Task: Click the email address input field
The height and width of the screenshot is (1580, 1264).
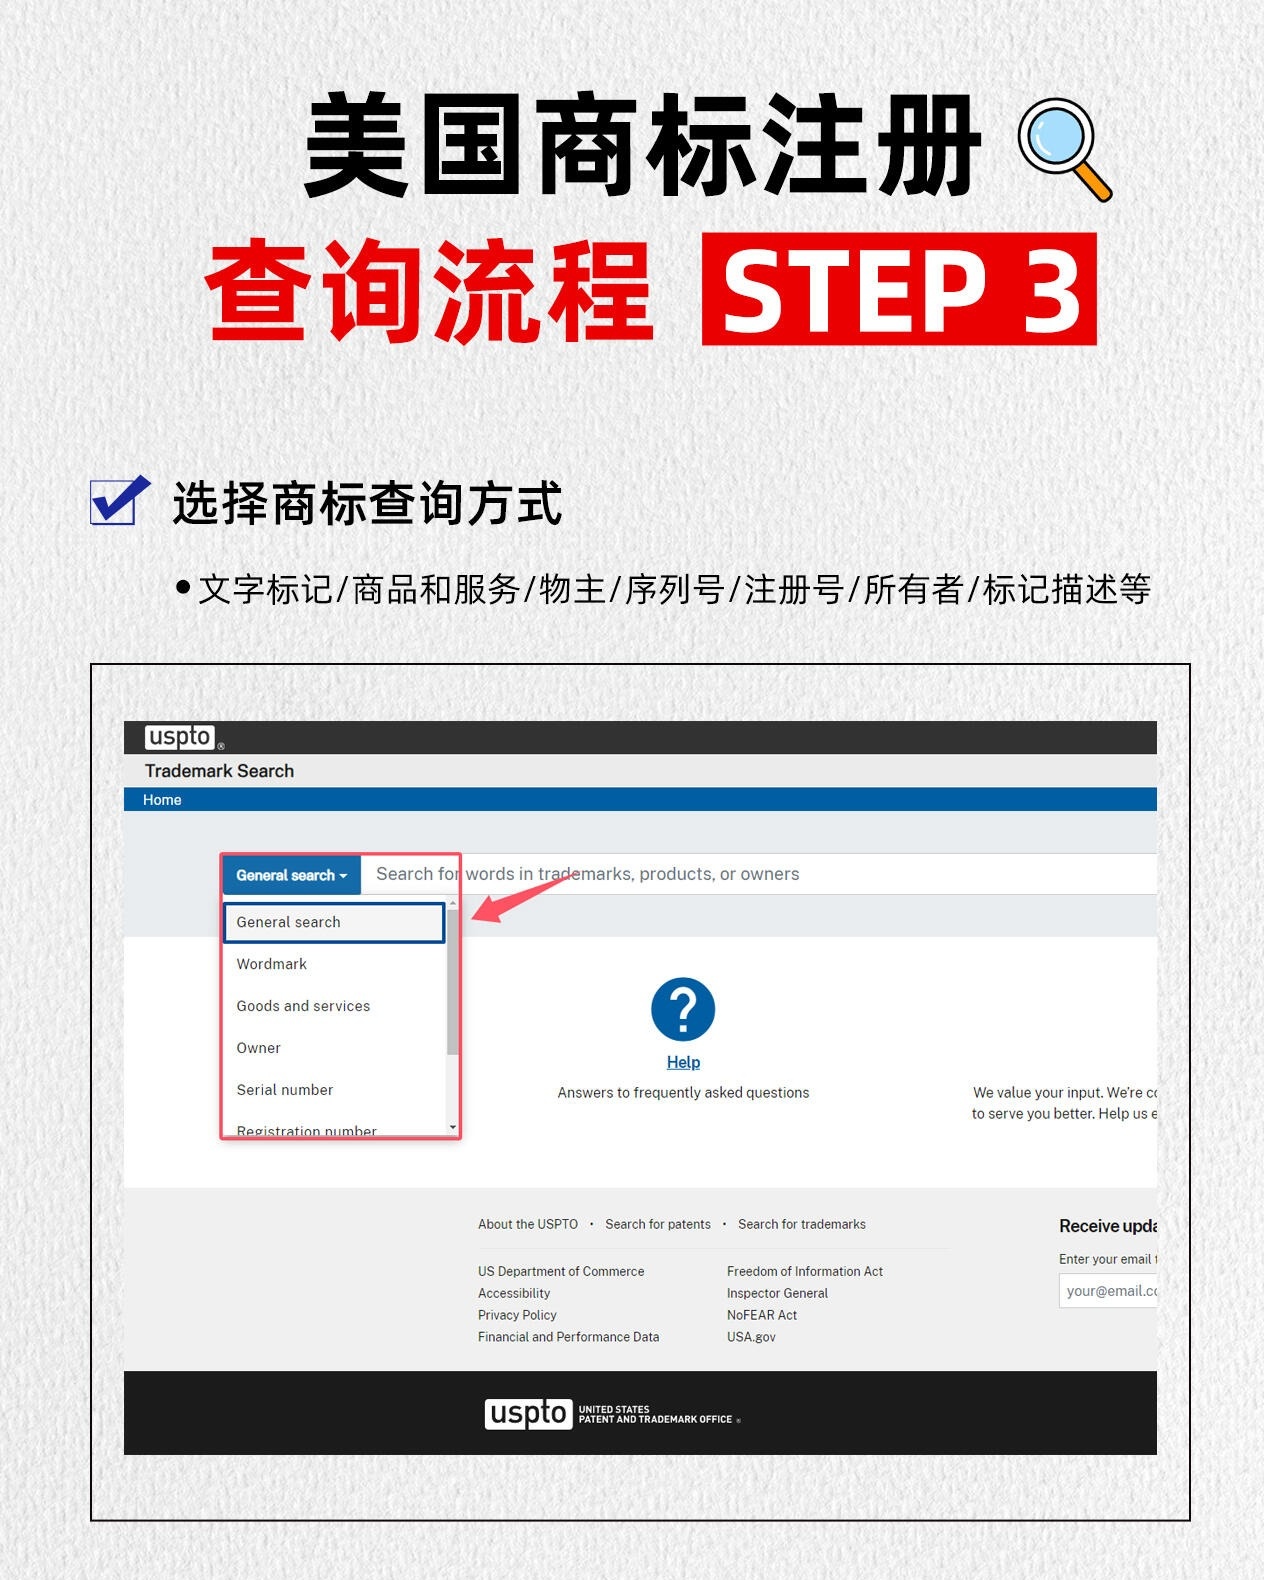Action: click(x=1108, y=1291)
